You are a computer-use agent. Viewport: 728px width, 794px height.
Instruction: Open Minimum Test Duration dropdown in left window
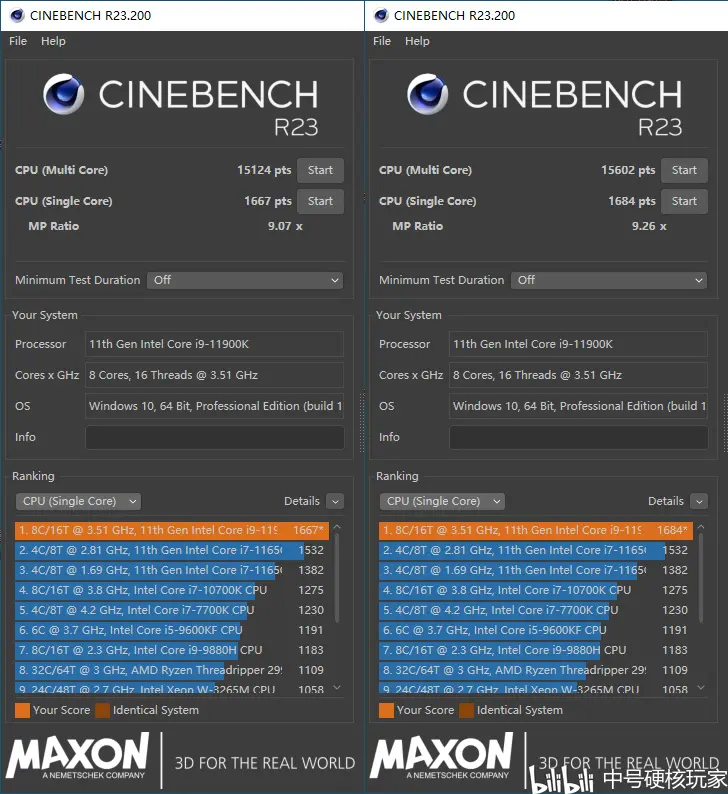[x=245, y=280]
